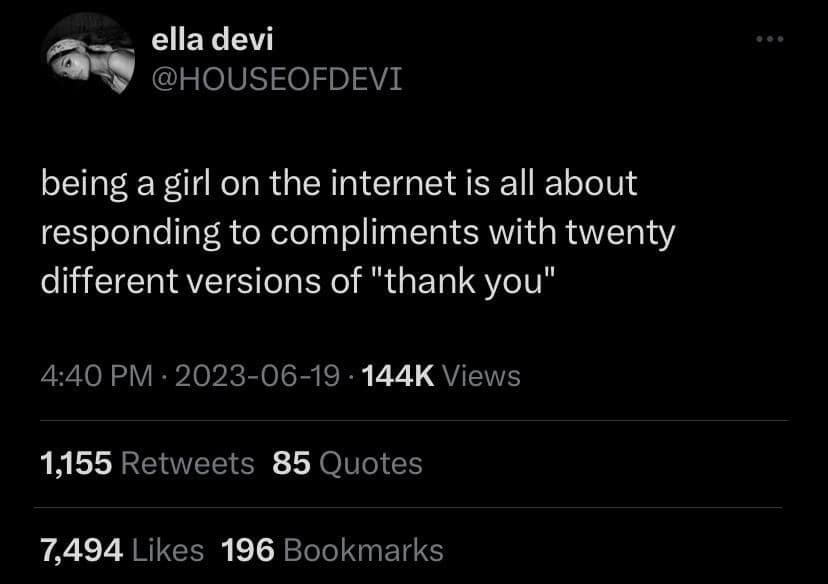The image size is (828, 584).
Task: Click the word "twenty" in the tweet
Action: pyautogui.click(x=622, y=233)
